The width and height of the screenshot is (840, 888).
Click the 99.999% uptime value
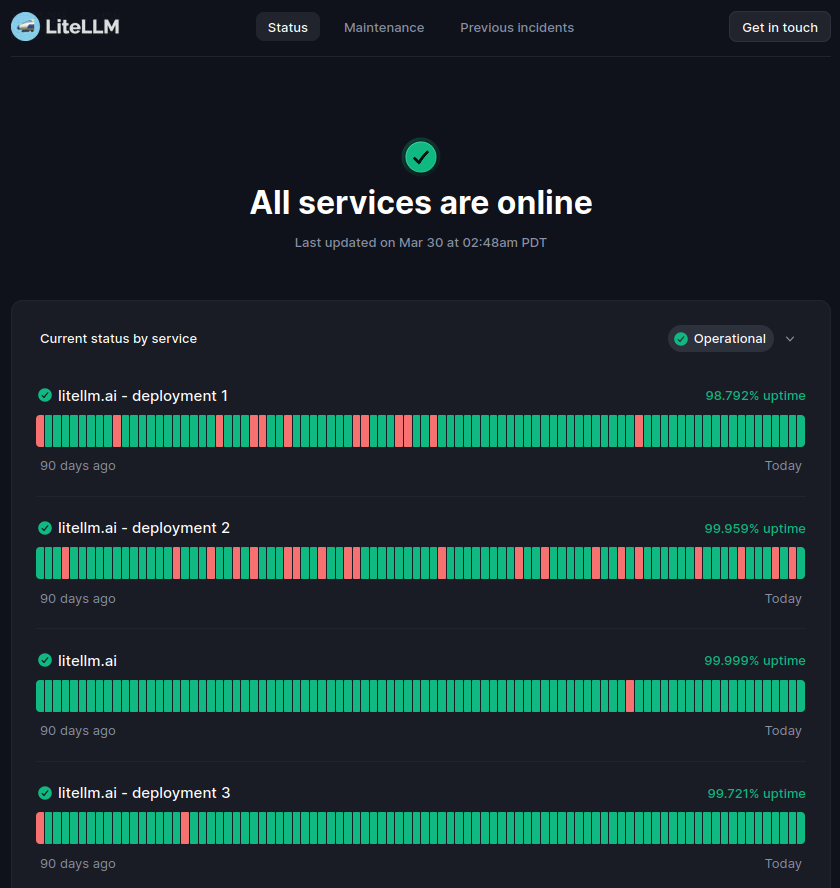[754, 660]
